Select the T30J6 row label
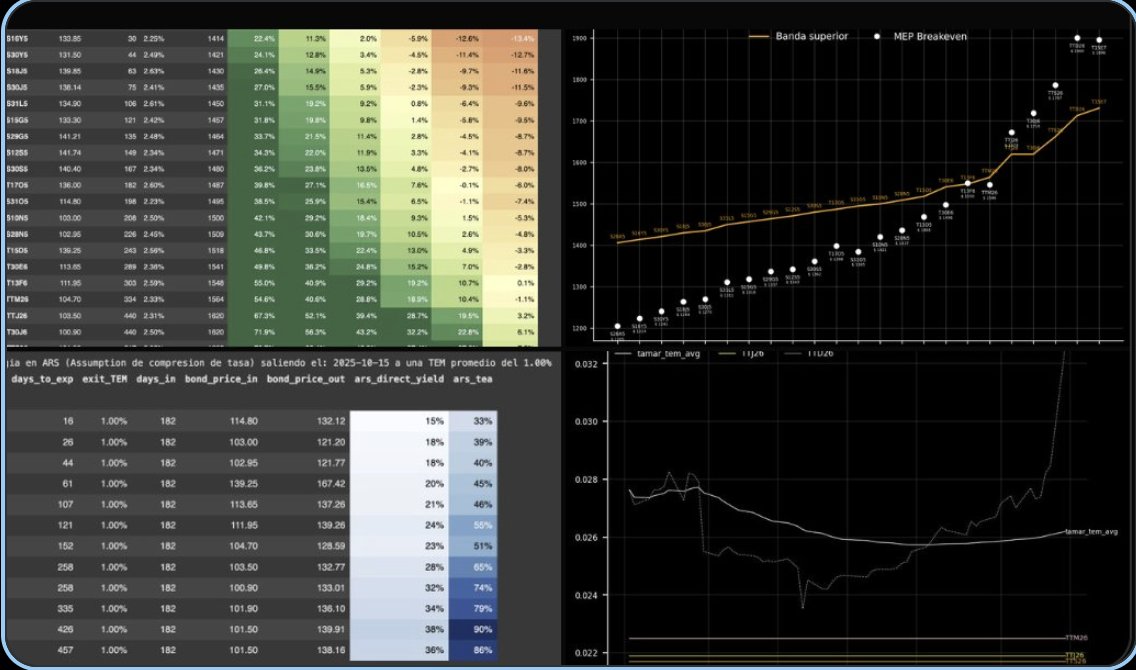 [17, 332]
